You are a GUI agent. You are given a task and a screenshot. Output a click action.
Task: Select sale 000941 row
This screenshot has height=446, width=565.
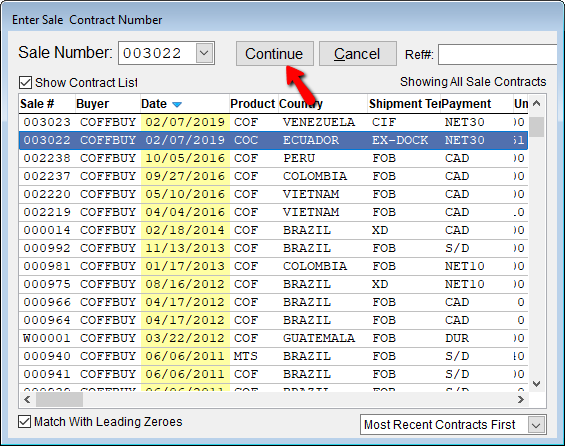[273, 374]
